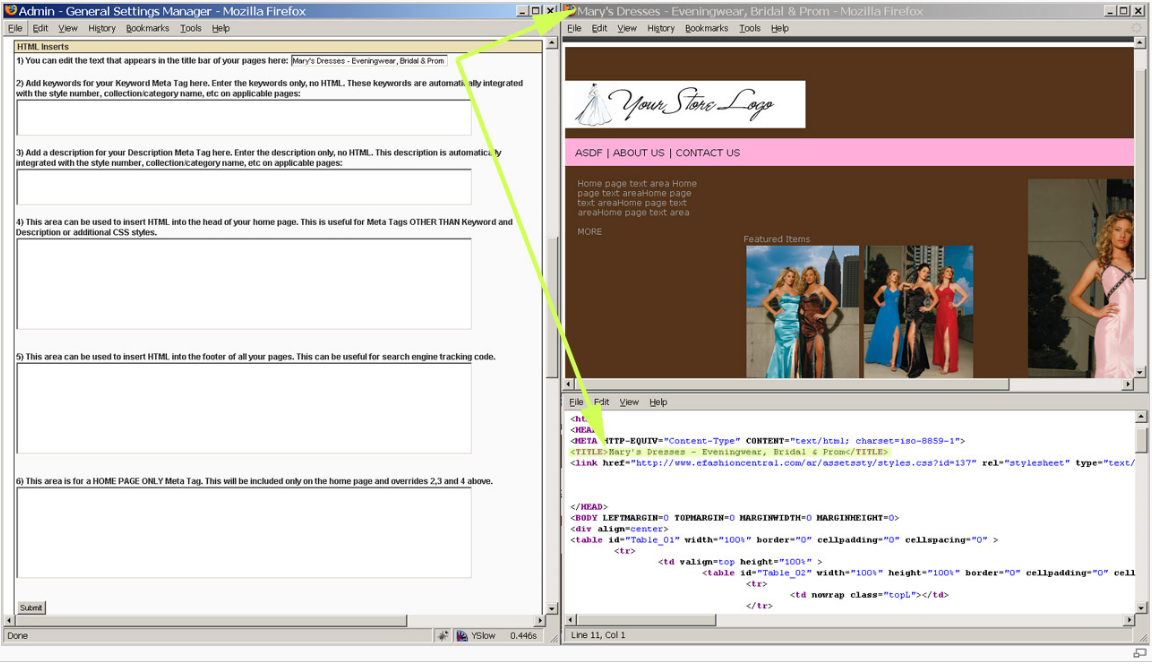Click scroll-up arrow in Admin page scrollbar
This screenshot has width=1152, height=664.
tap(551, 43)
